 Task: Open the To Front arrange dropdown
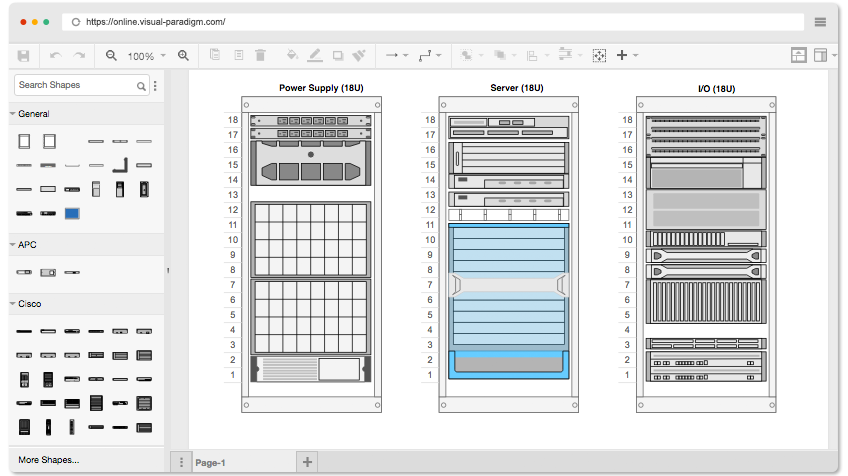point(472,55)
